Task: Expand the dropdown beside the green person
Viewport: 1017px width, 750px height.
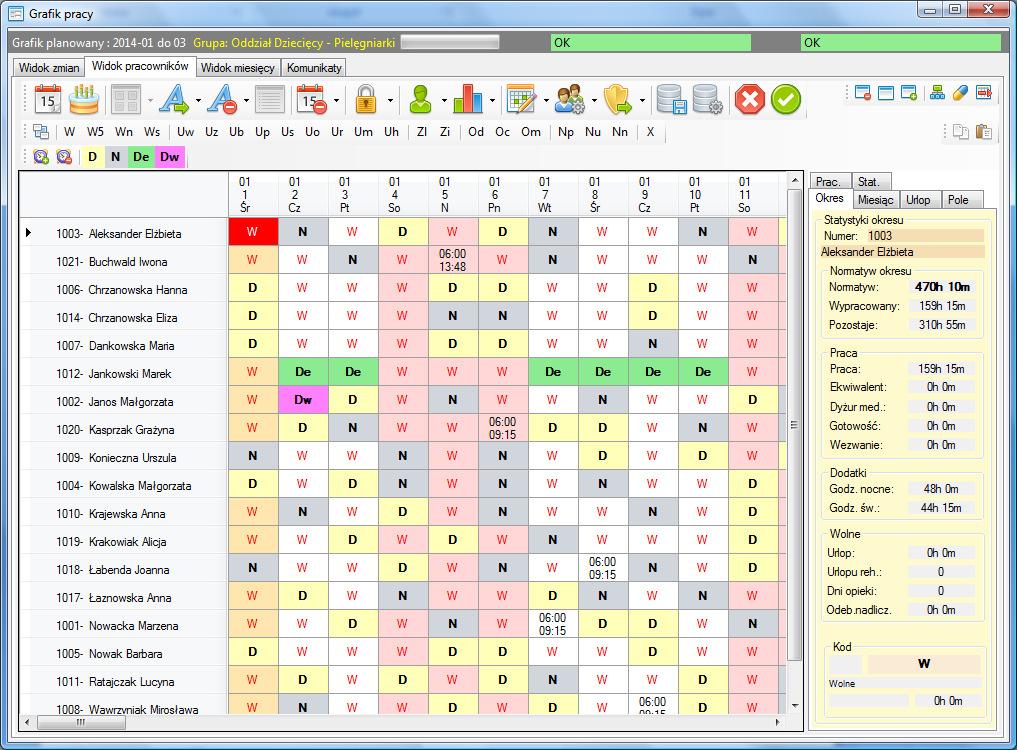Action: tap(444, 101)
